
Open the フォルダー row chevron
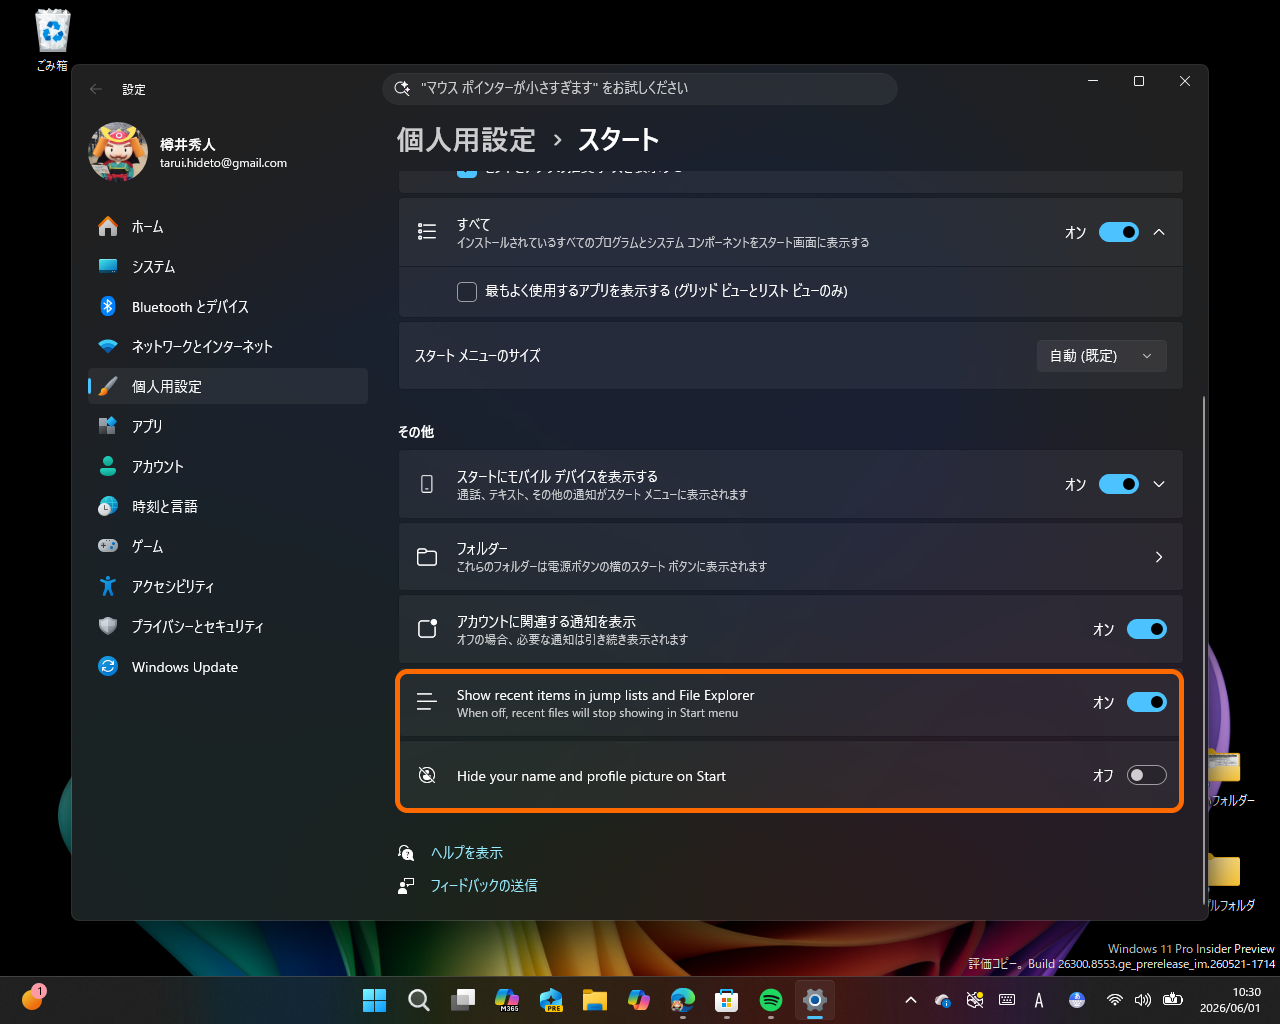pos(1159,557)
